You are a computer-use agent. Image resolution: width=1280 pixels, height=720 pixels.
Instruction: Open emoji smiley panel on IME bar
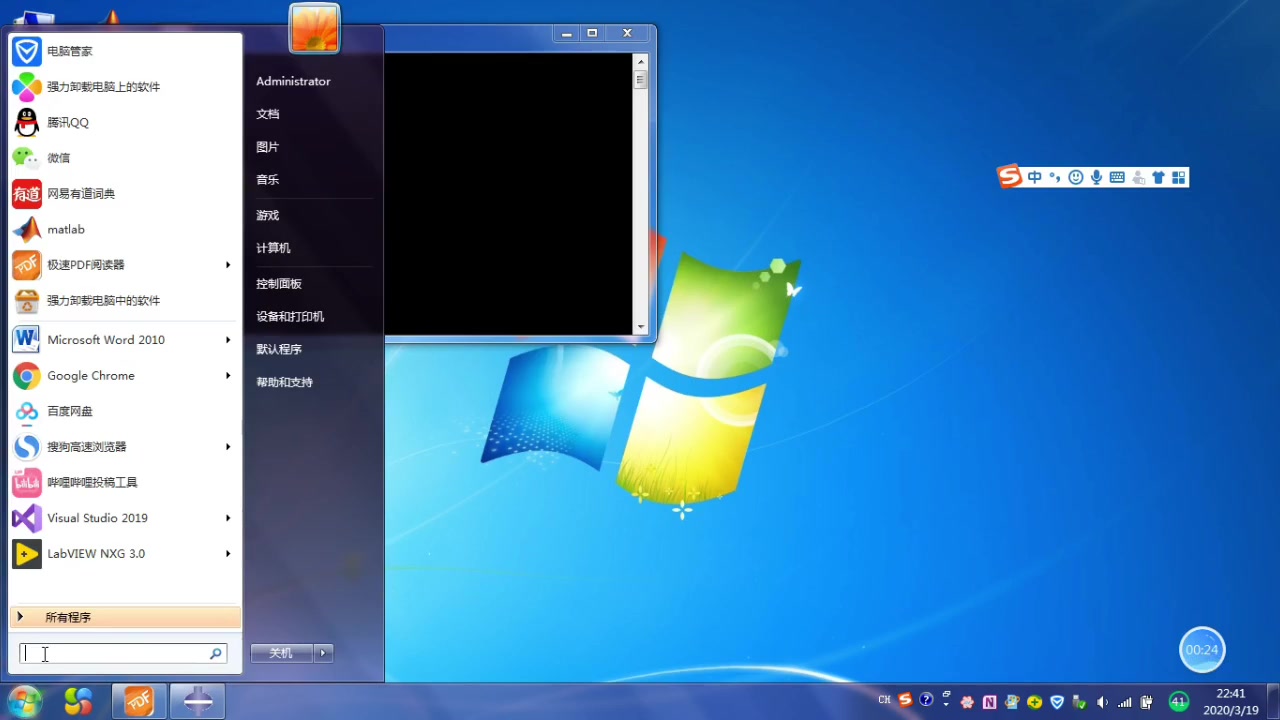point(1076,177)
